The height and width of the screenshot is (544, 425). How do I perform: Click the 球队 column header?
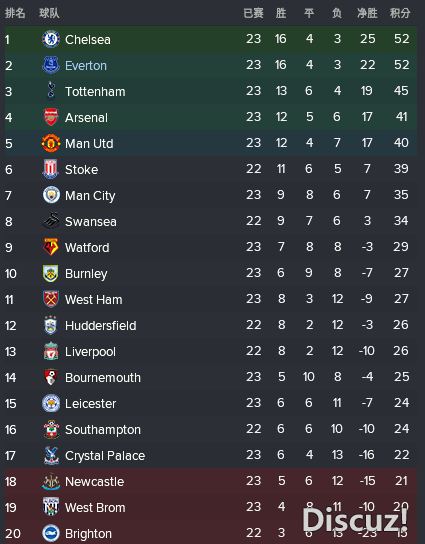point(49,13)
